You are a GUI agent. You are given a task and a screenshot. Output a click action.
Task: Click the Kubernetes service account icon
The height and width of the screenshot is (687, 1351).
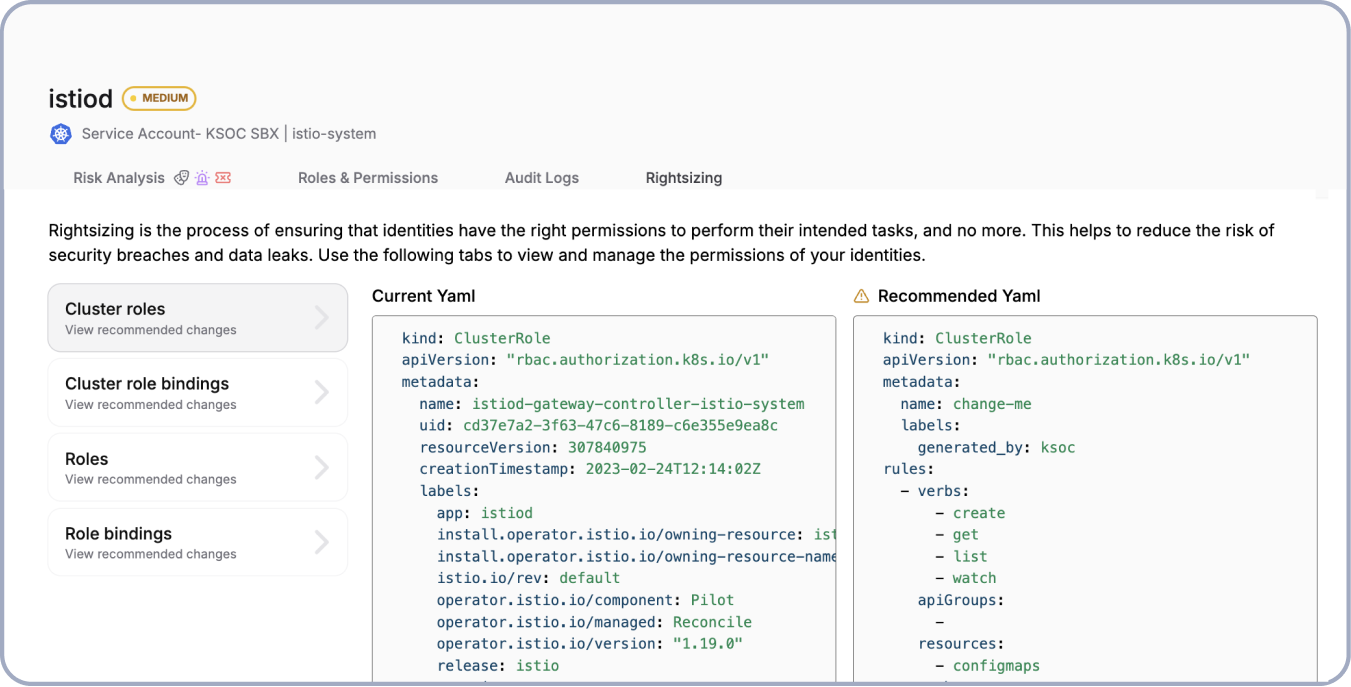coord(61,134)
